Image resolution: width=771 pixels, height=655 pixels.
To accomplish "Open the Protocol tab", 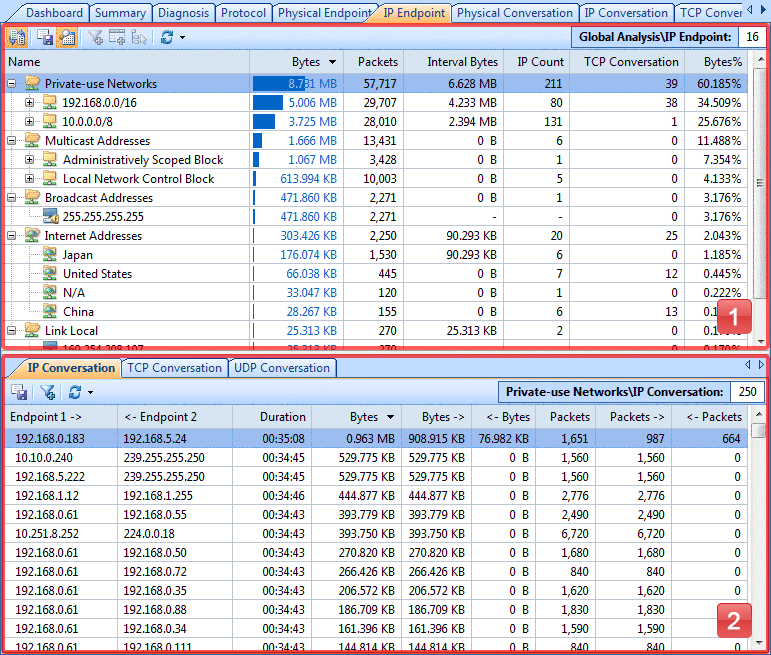I will point(244,13).
